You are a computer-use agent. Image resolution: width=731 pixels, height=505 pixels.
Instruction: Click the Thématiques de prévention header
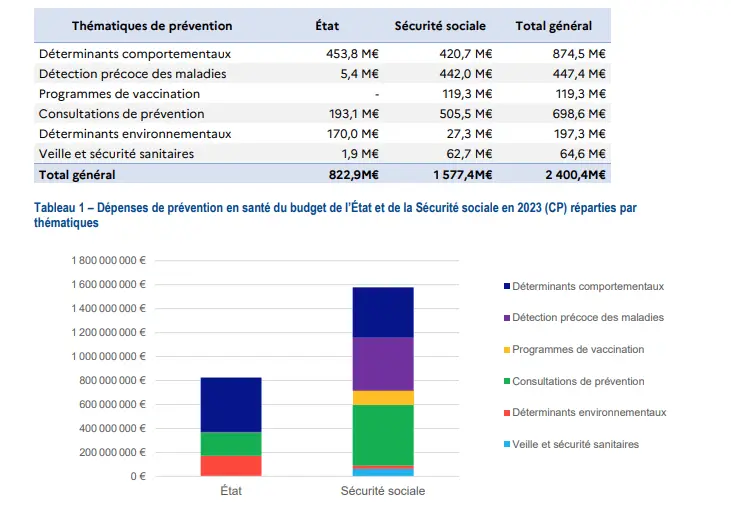pos(152,26)
